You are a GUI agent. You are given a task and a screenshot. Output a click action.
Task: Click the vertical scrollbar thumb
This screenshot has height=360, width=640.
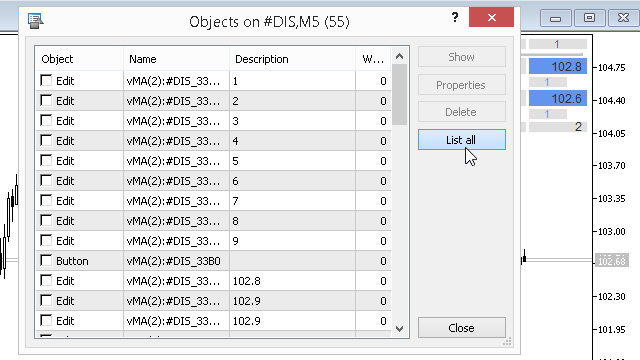[x=400, y=95]
